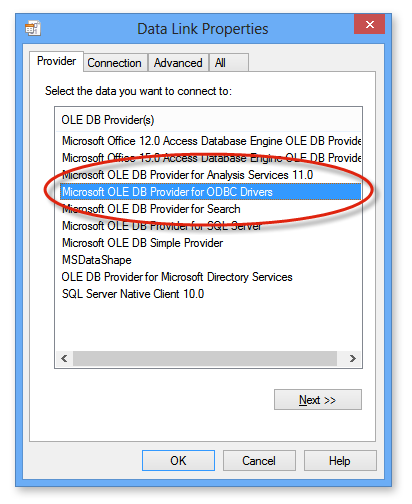Select Microsoft OLE DB Provider for Search
The image size is (412, 504).
[211, 209]
